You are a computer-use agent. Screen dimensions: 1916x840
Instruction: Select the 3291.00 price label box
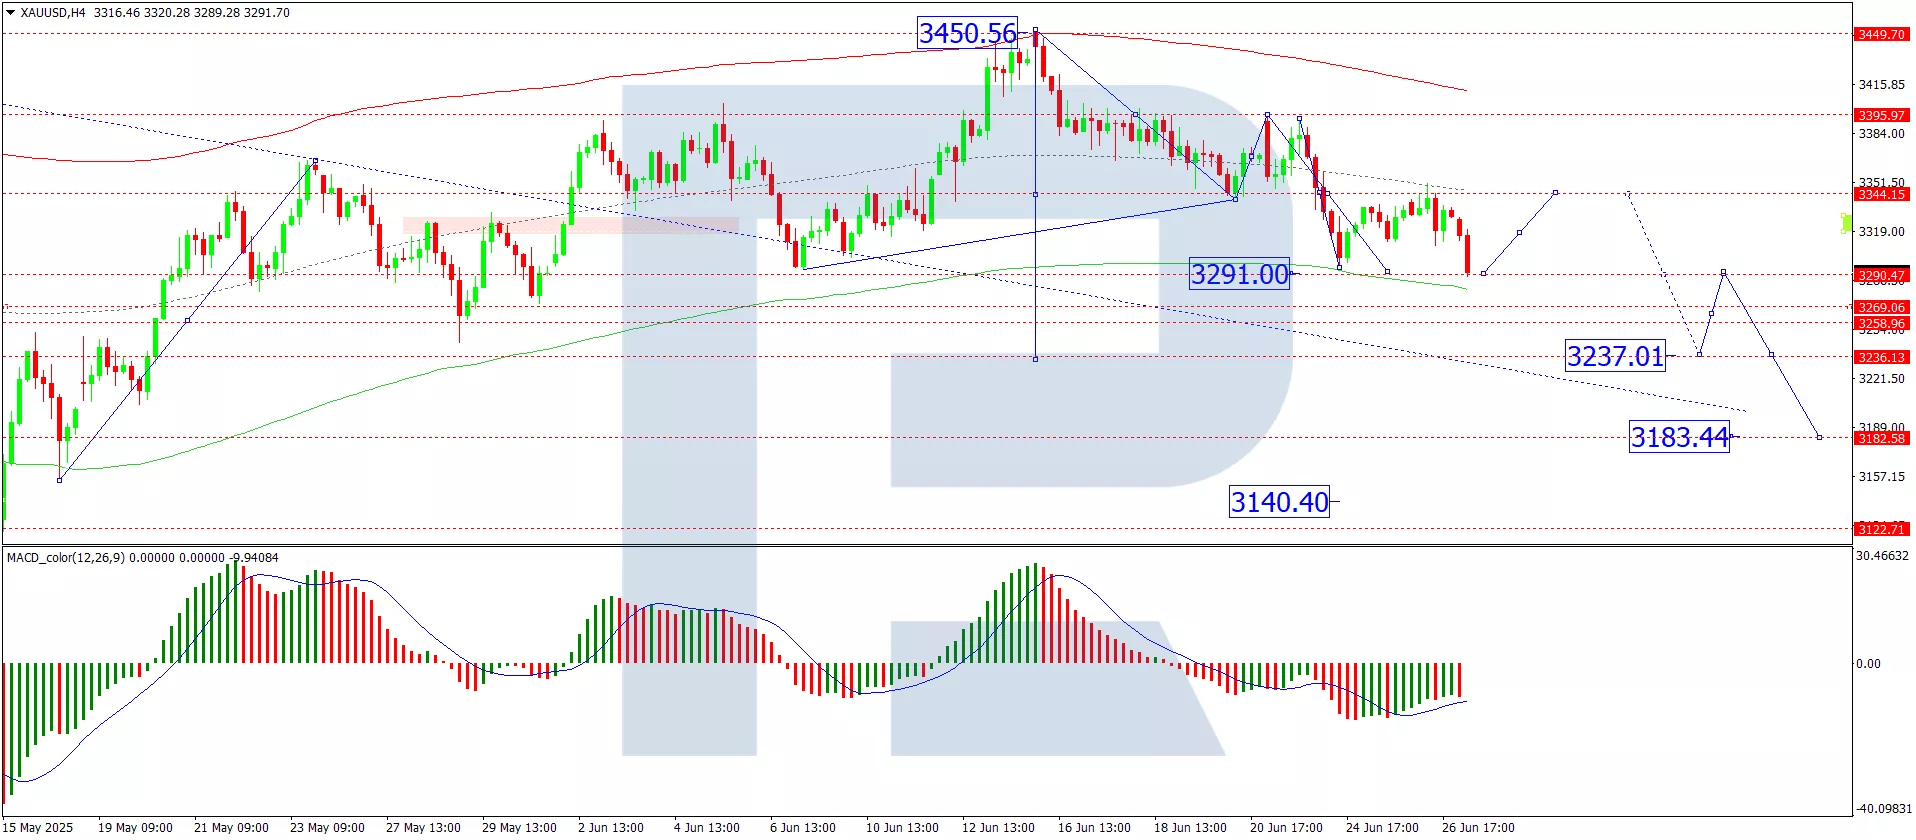point(1239,274)
